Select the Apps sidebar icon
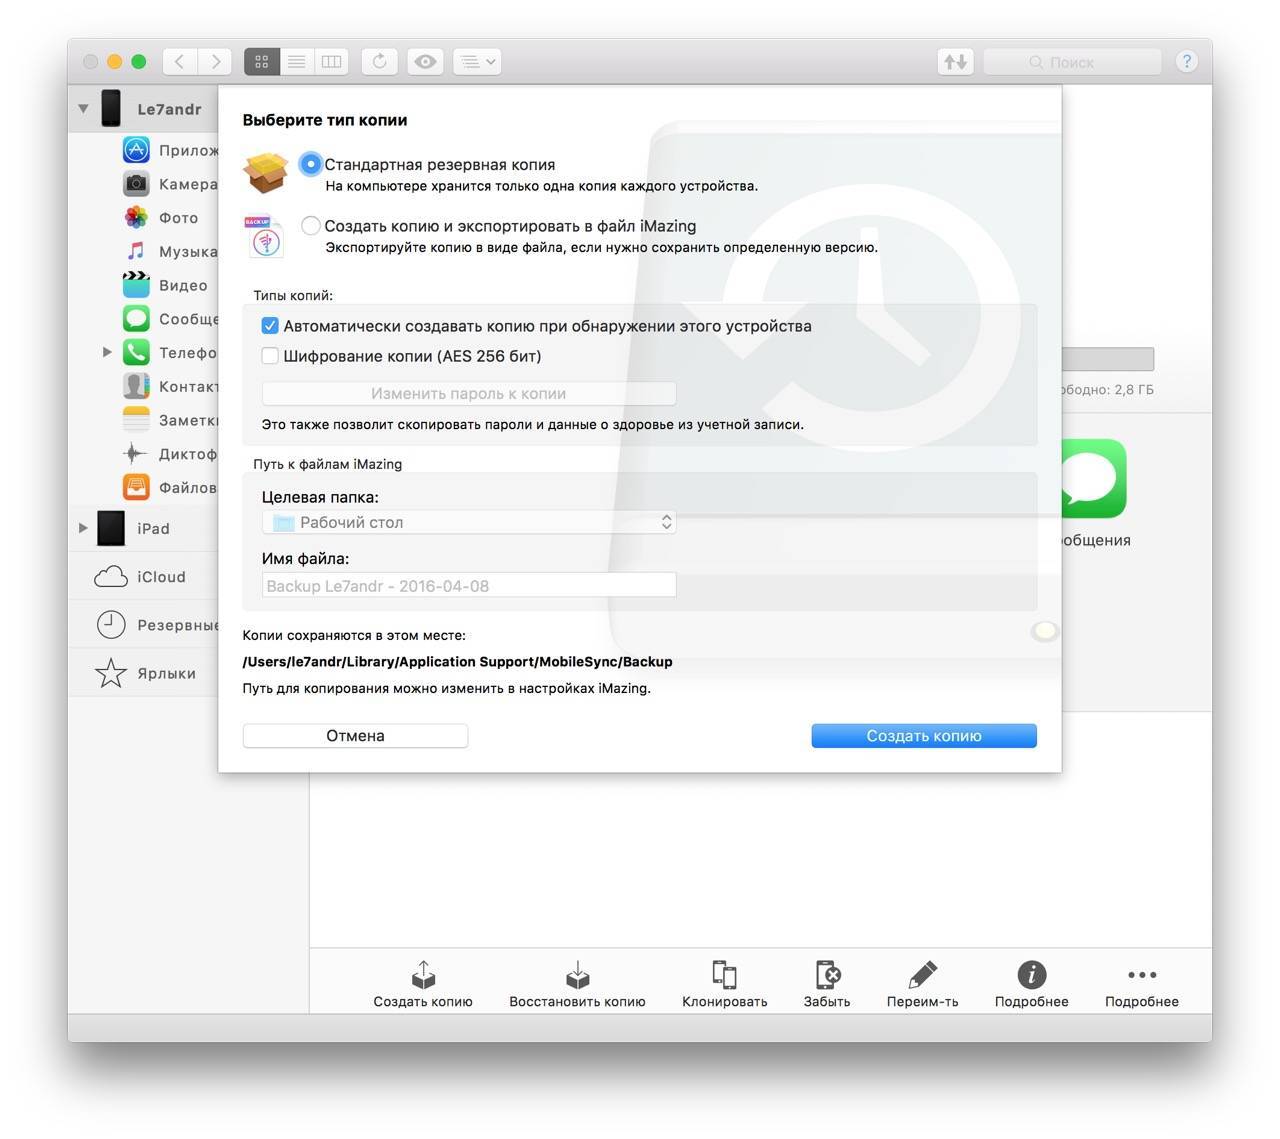 [136, 150]
